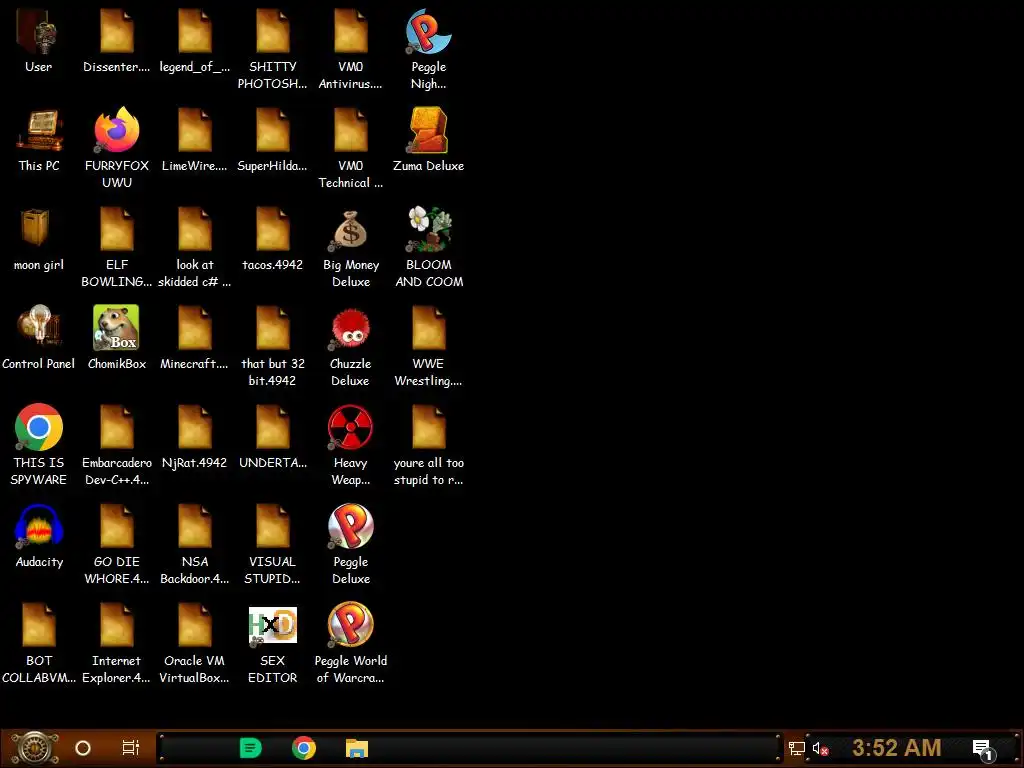Open the 3:52 AM clock
The image size is (1024, 768).
897,748
